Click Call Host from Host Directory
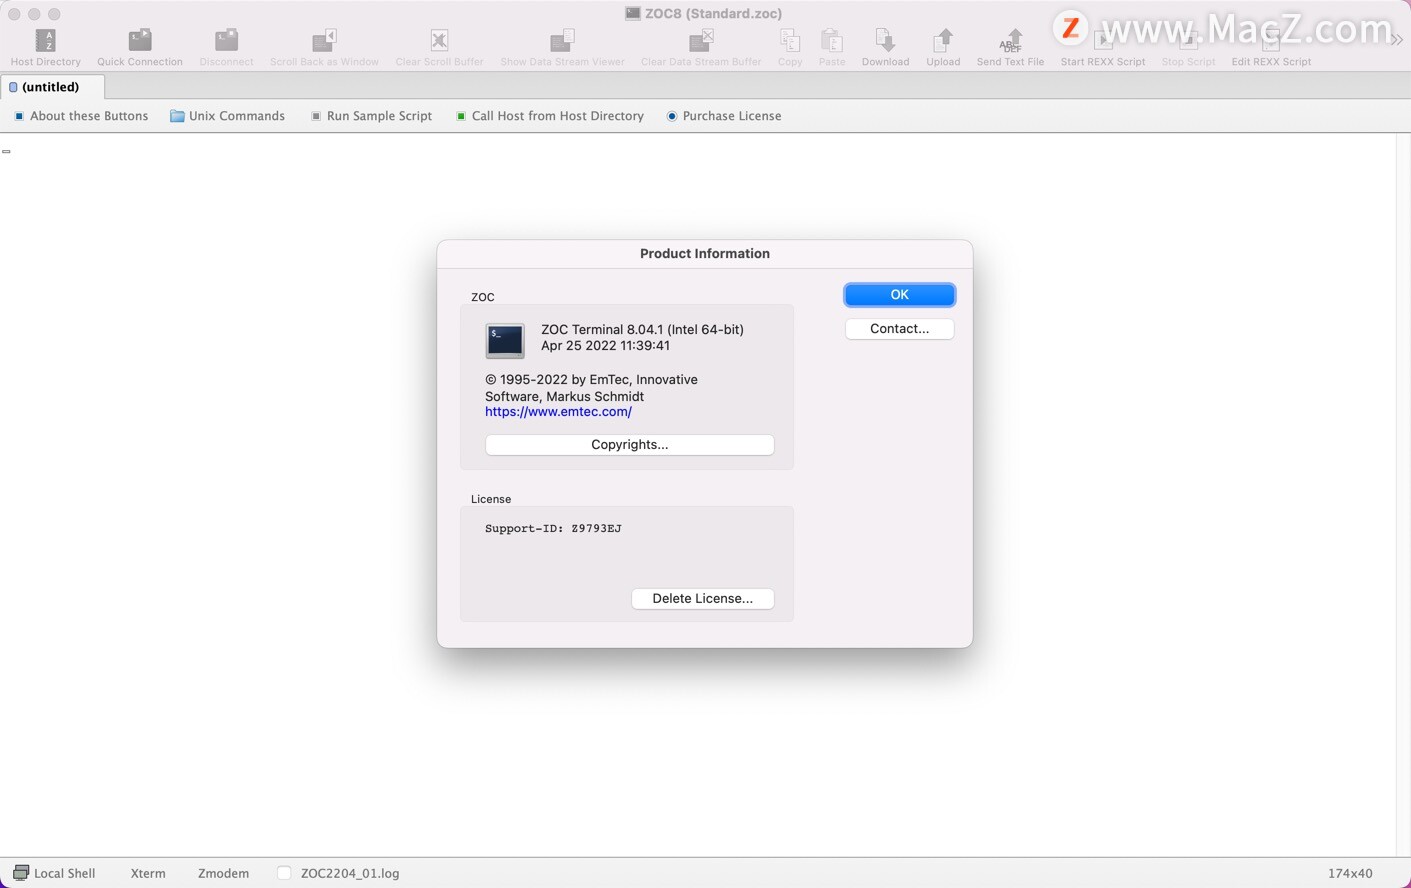 pos(549,116)
